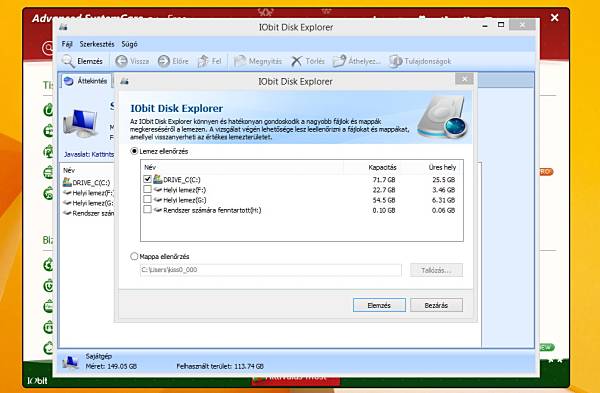This screenshot has height=393, width=600.
Task: Open the Fájl menu
Action: (67, 44)
